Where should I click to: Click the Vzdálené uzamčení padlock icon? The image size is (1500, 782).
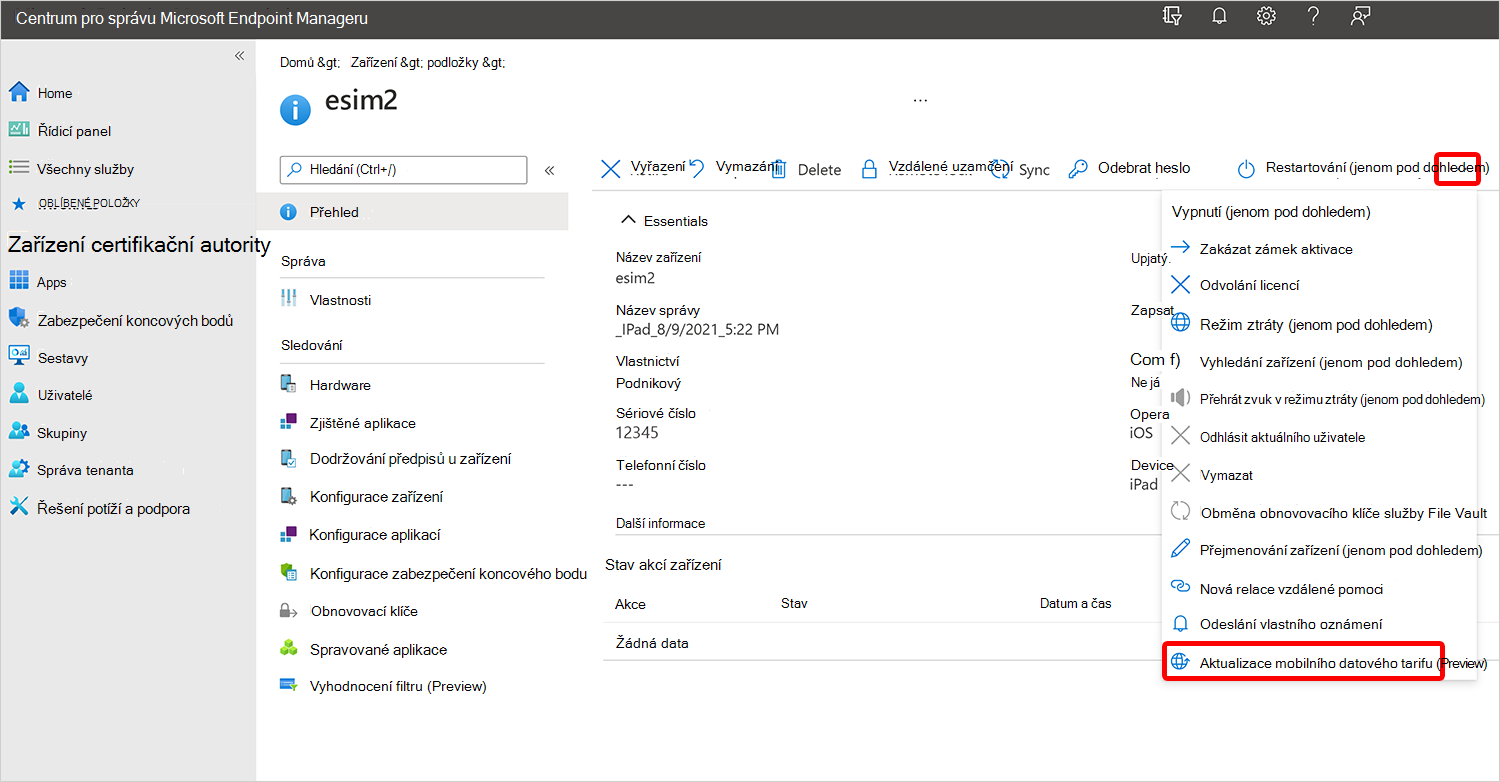pos(869,169)
